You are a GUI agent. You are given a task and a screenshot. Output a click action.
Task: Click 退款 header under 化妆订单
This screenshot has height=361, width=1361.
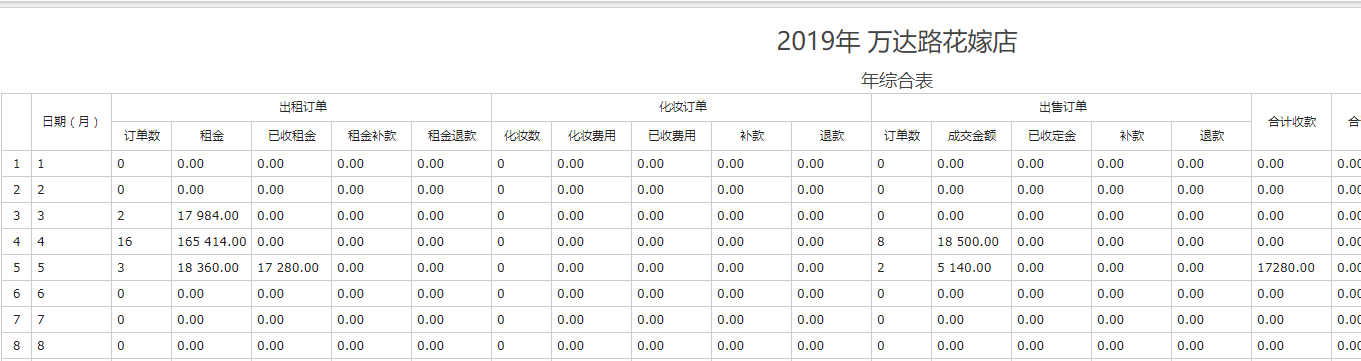tap(832, 136)
